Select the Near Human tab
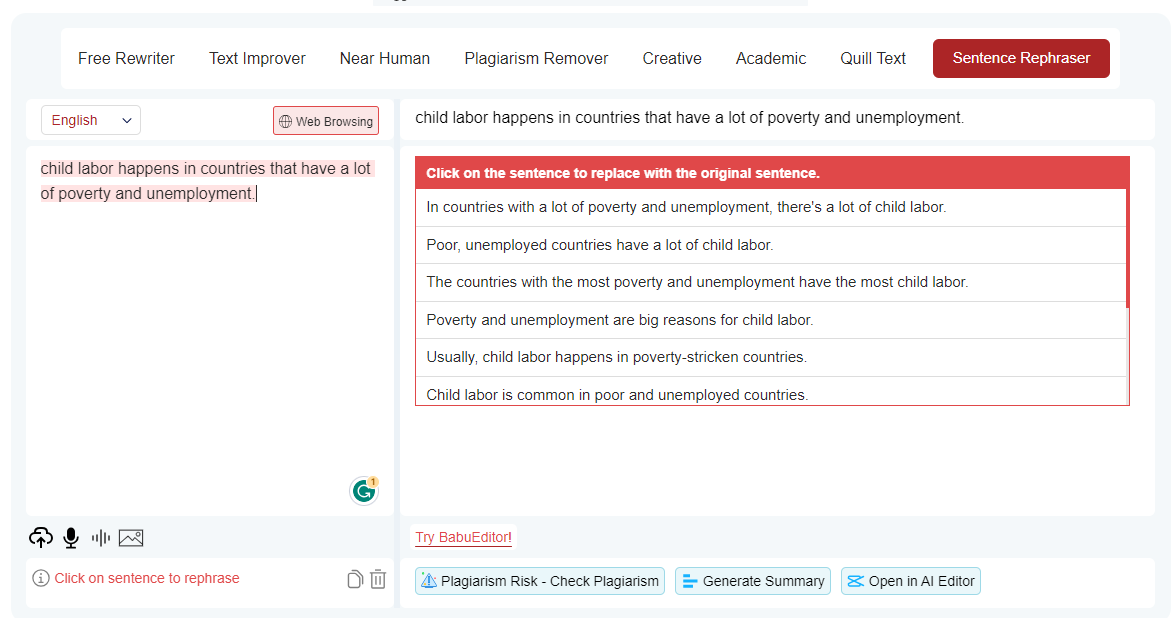This screenshot has width=1176, height=618. [x=385, y=58]
